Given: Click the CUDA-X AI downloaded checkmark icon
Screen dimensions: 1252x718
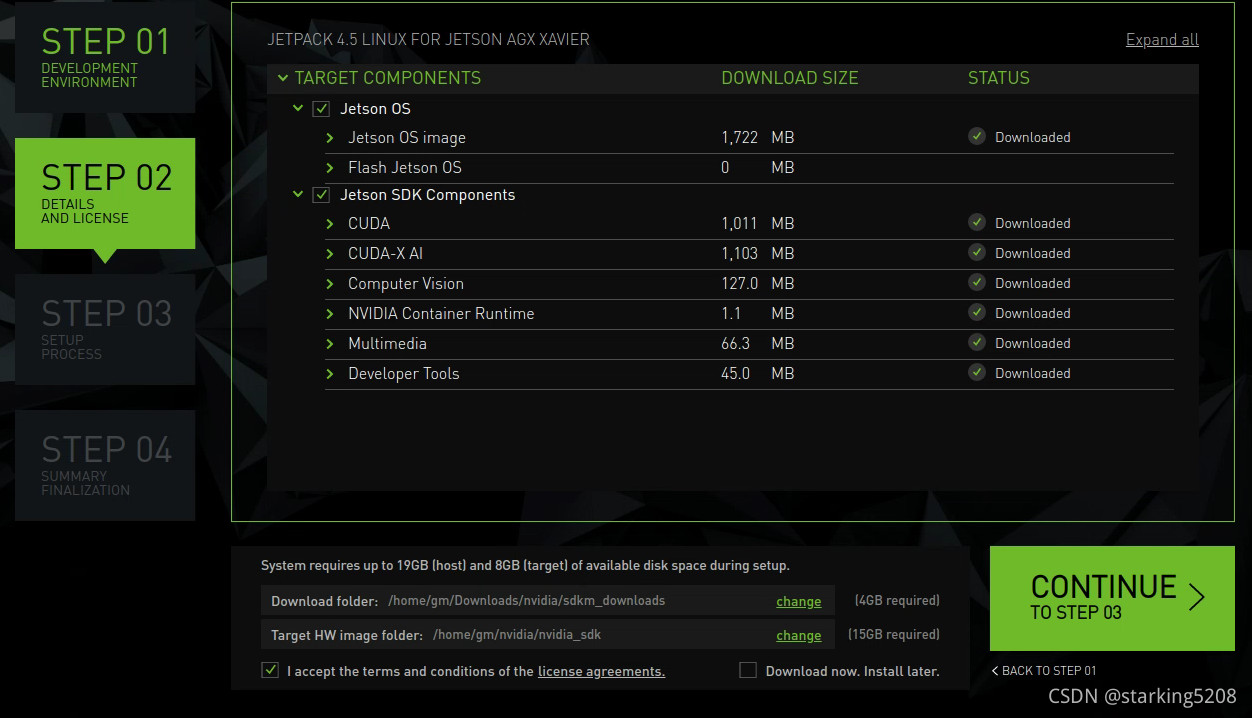Looking at the screenshot, I should pyautogui.click(x=977, y=253).
